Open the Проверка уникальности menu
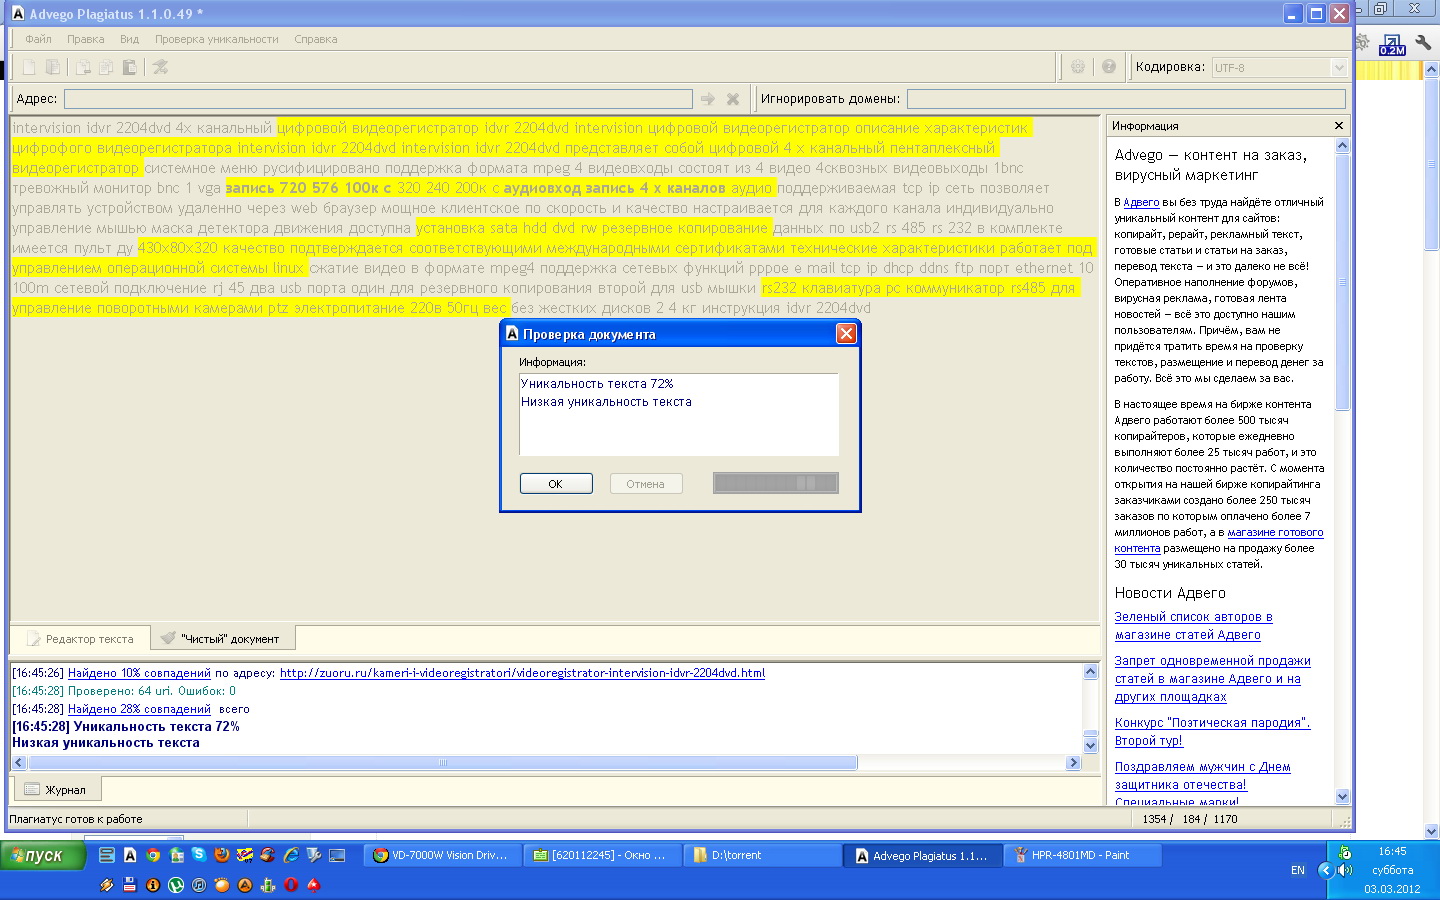The image size is (1440, 900). 216,39
